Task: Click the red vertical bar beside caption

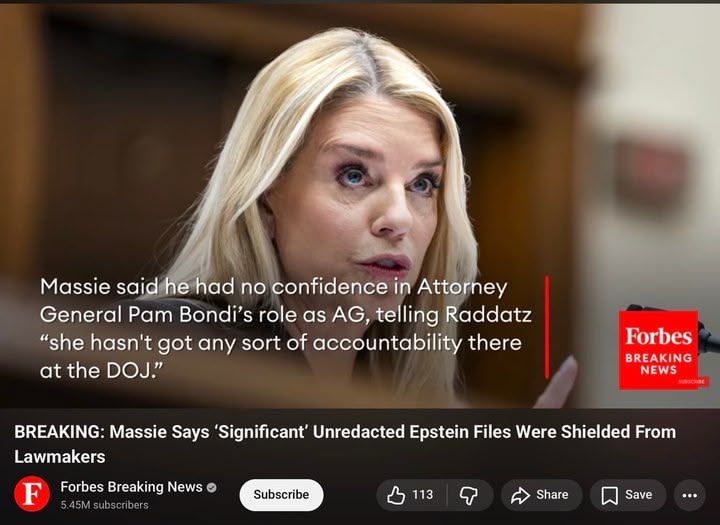Action: [x=547, y=327]
